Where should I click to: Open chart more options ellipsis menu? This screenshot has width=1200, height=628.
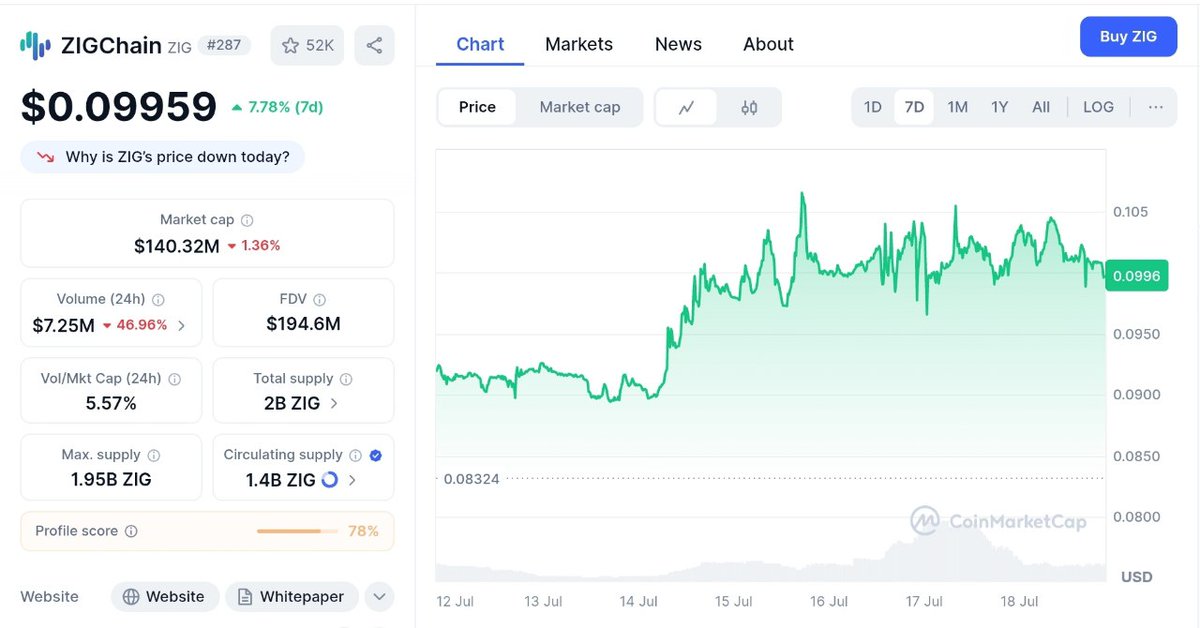pos(1156,107)
